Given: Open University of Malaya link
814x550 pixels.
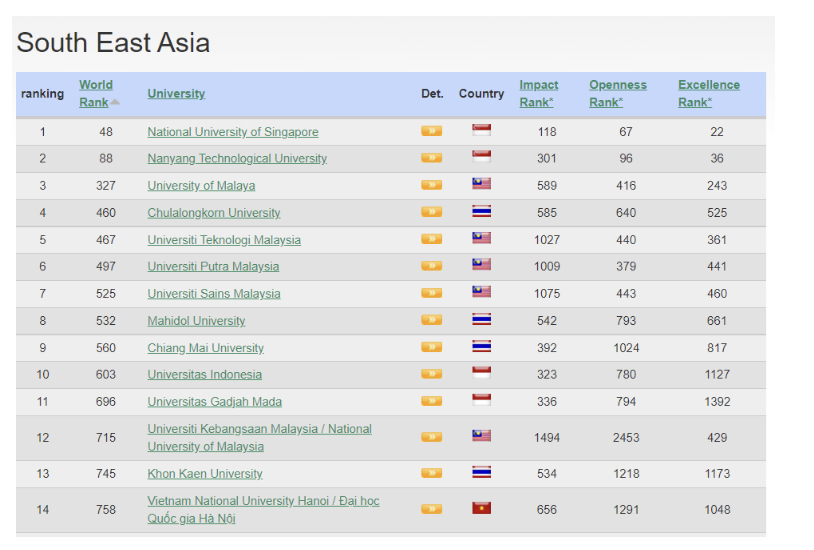Looking at the screenshot, I should (x=201, y=185).
